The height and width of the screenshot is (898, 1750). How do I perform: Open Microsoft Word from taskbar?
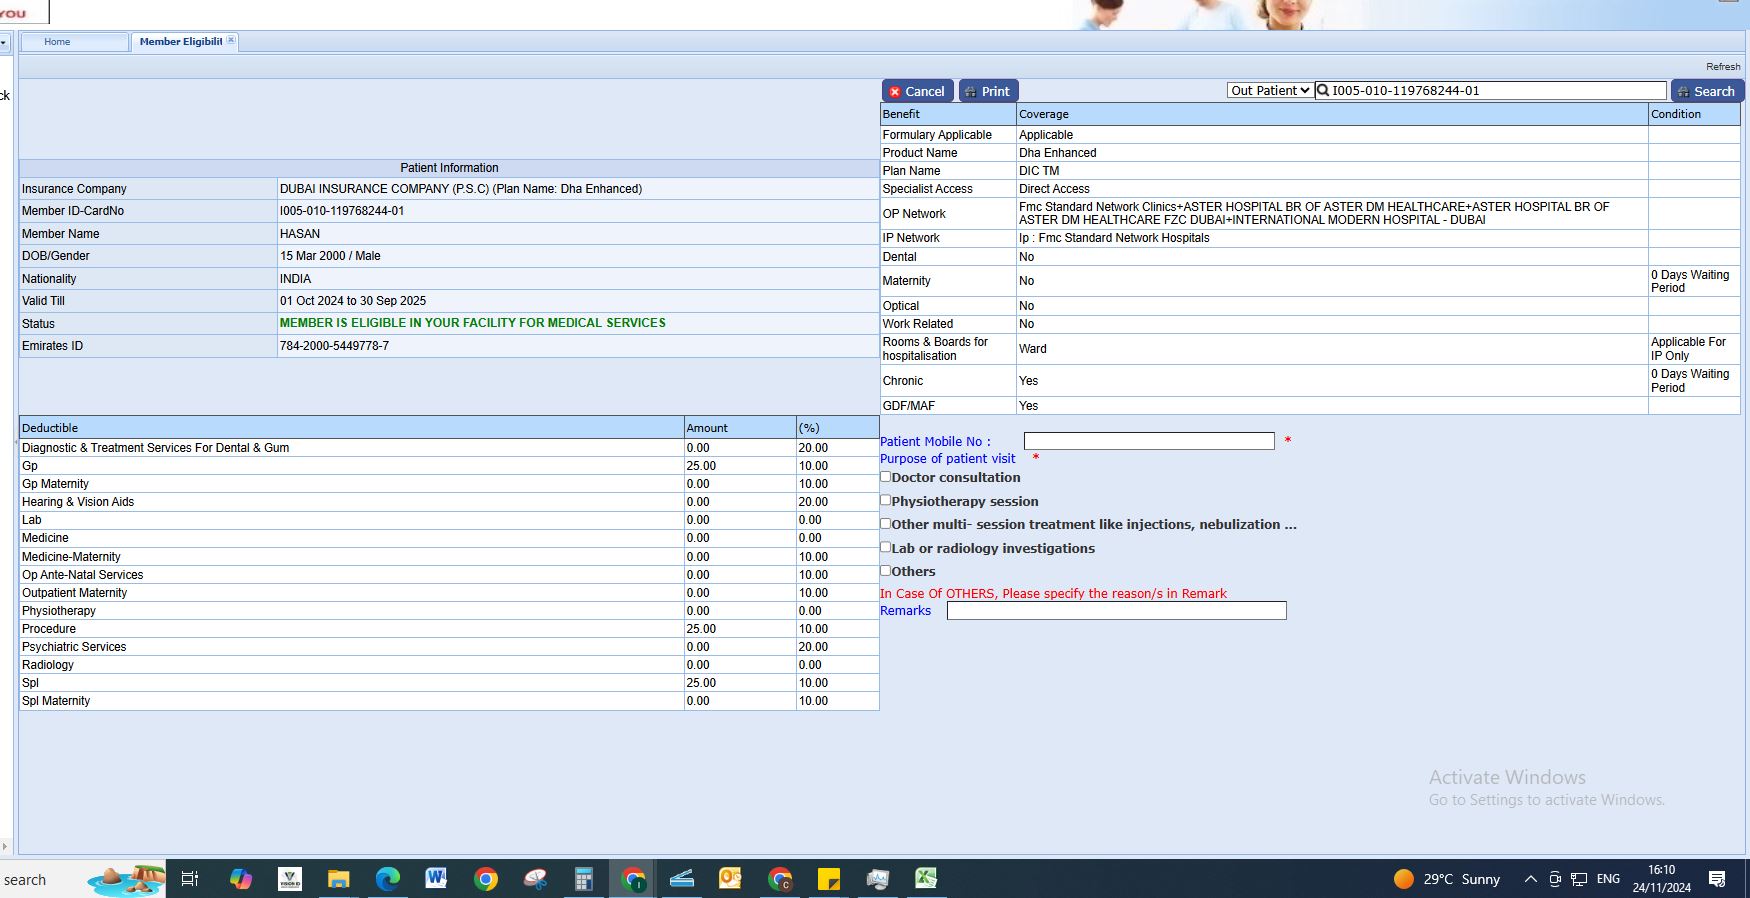click(x=436, y=879)
